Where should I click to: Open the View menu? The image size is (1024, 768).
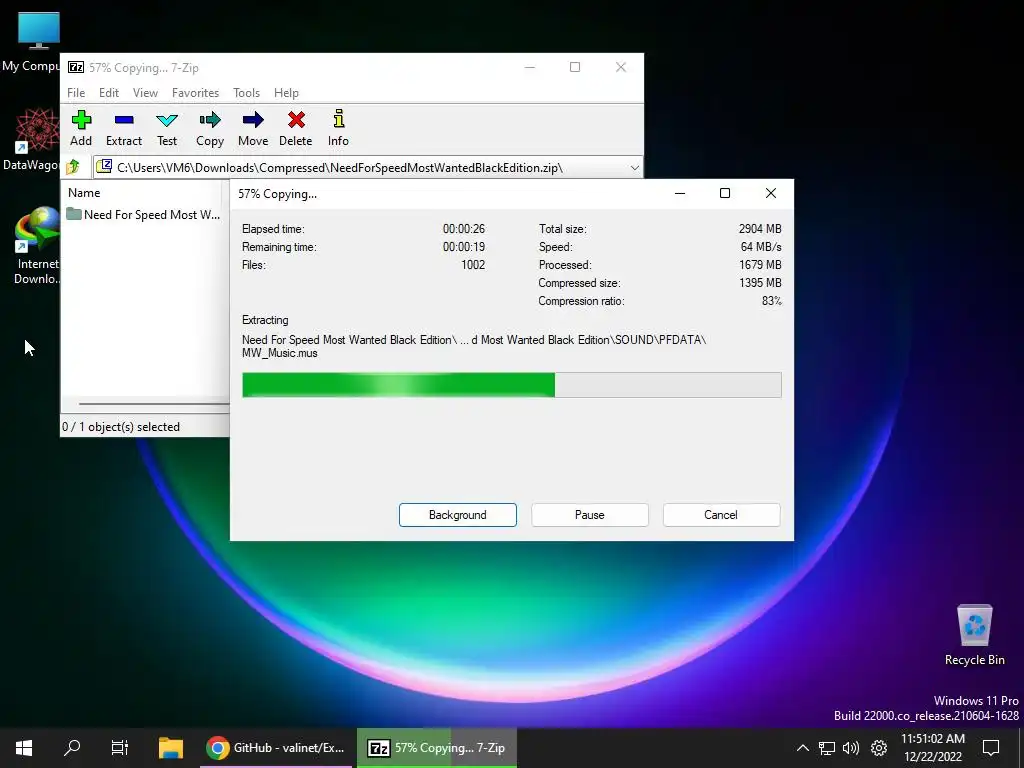coord(145,93)
